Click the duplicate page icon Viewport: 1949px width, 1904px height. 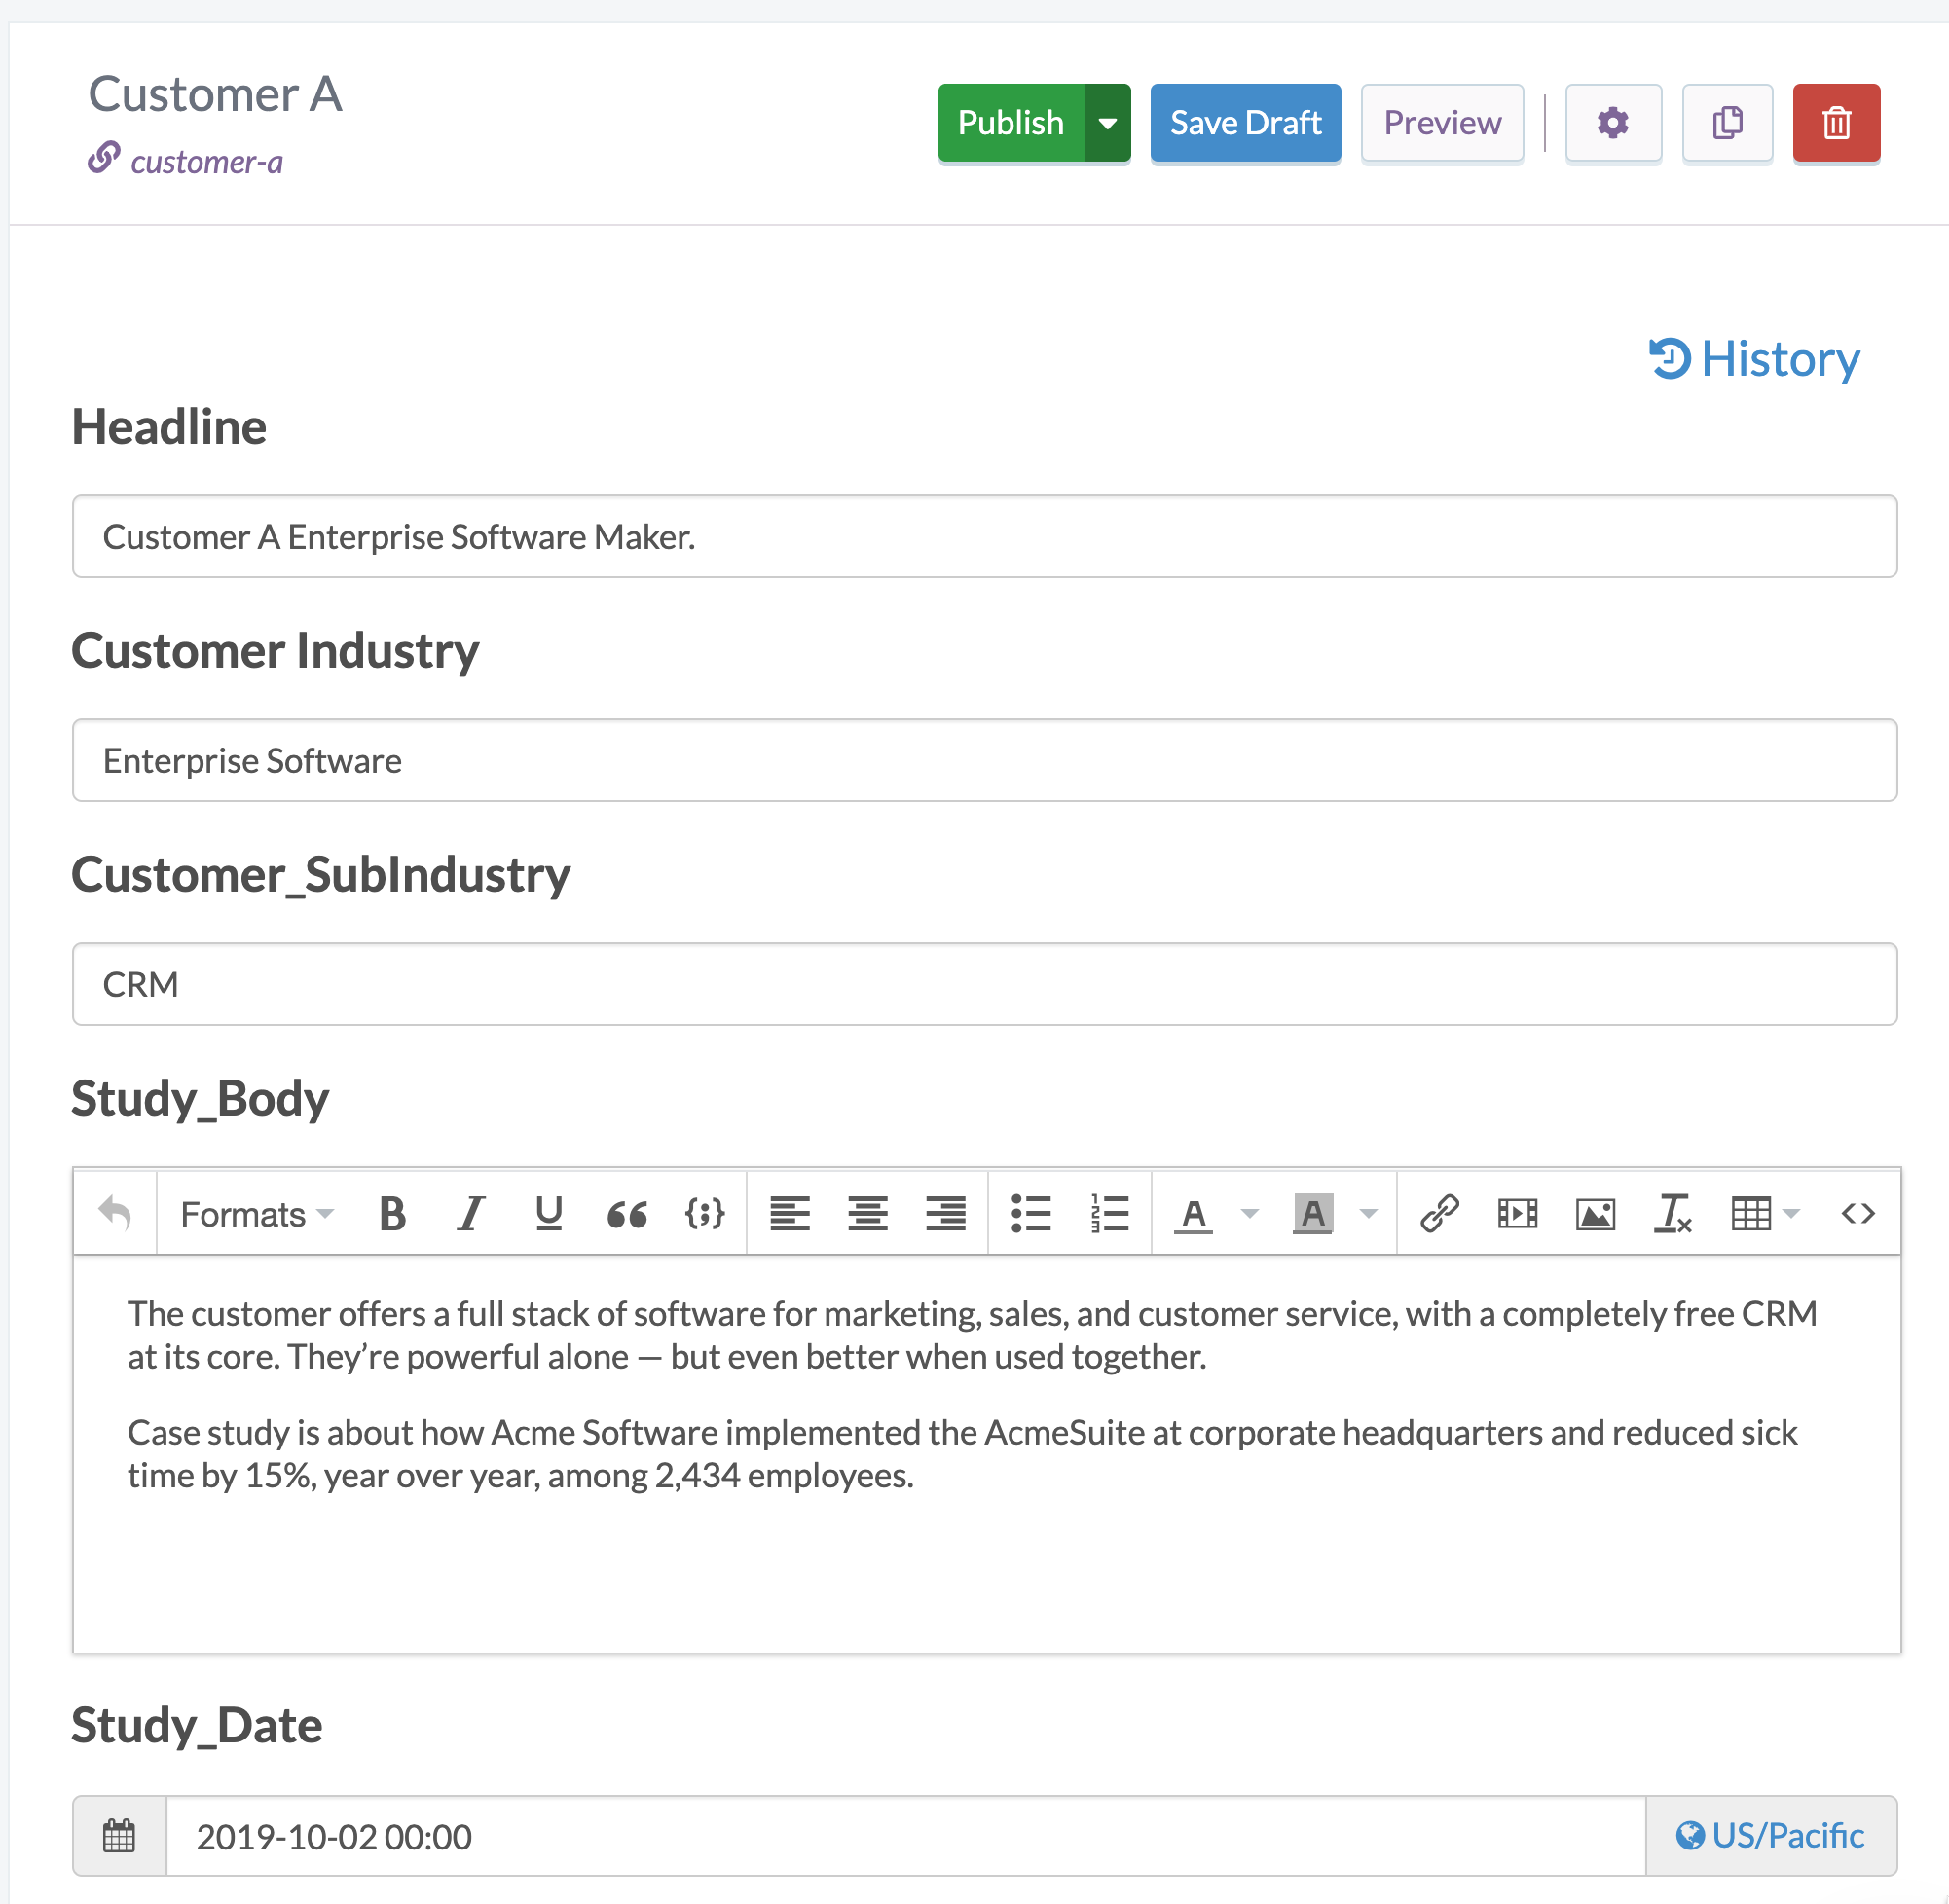coord(1726,121)
